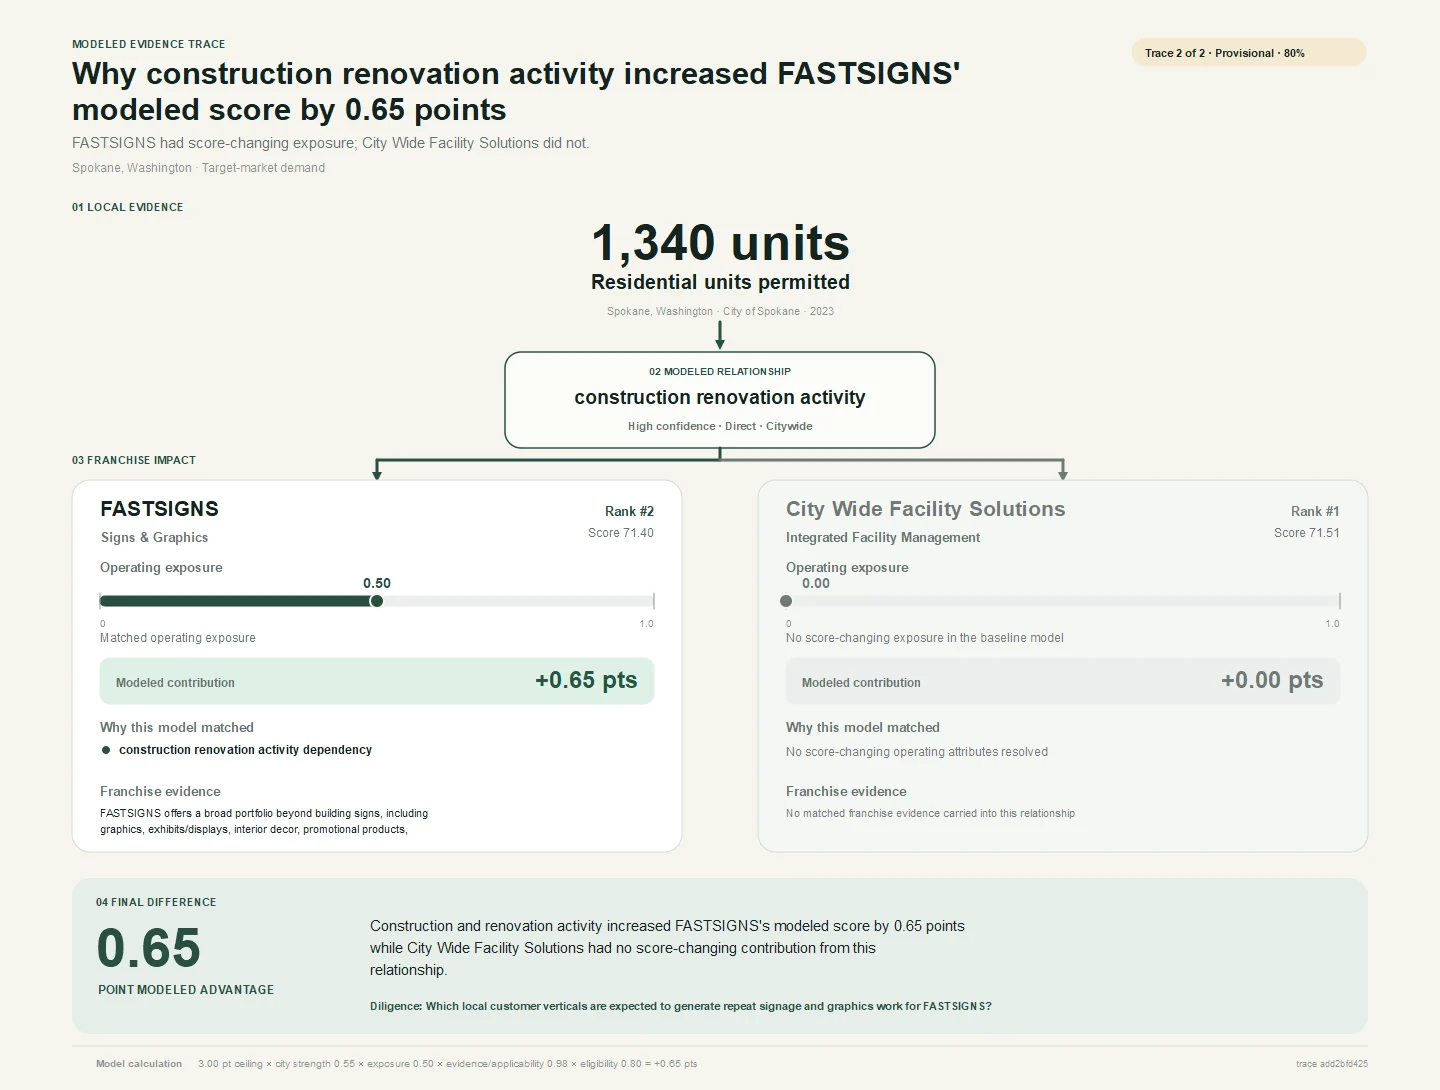Click the 'City Wide Facility Solutions' card title
1440x1090 pixels.
(925, 509)
